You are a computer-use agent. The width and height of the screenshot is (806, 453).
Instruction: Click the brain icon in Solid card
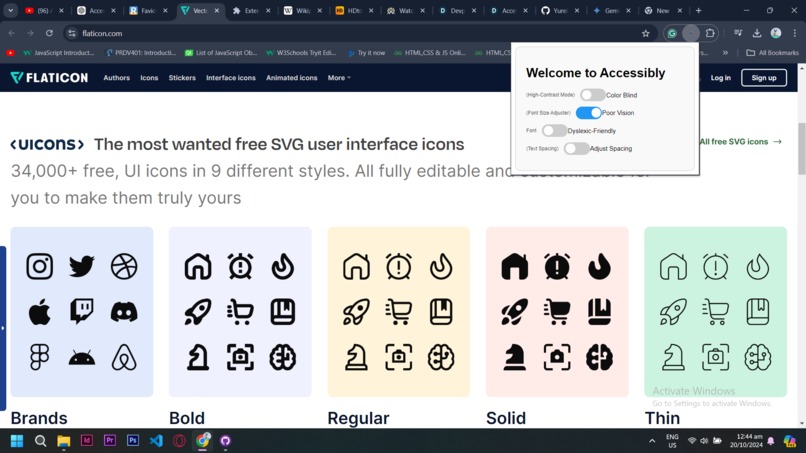pos(599,357)
